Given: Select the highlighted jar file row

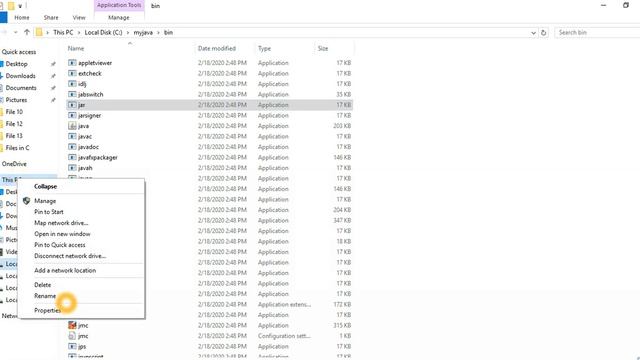Looking at the screenshot, I should (210, 105).
